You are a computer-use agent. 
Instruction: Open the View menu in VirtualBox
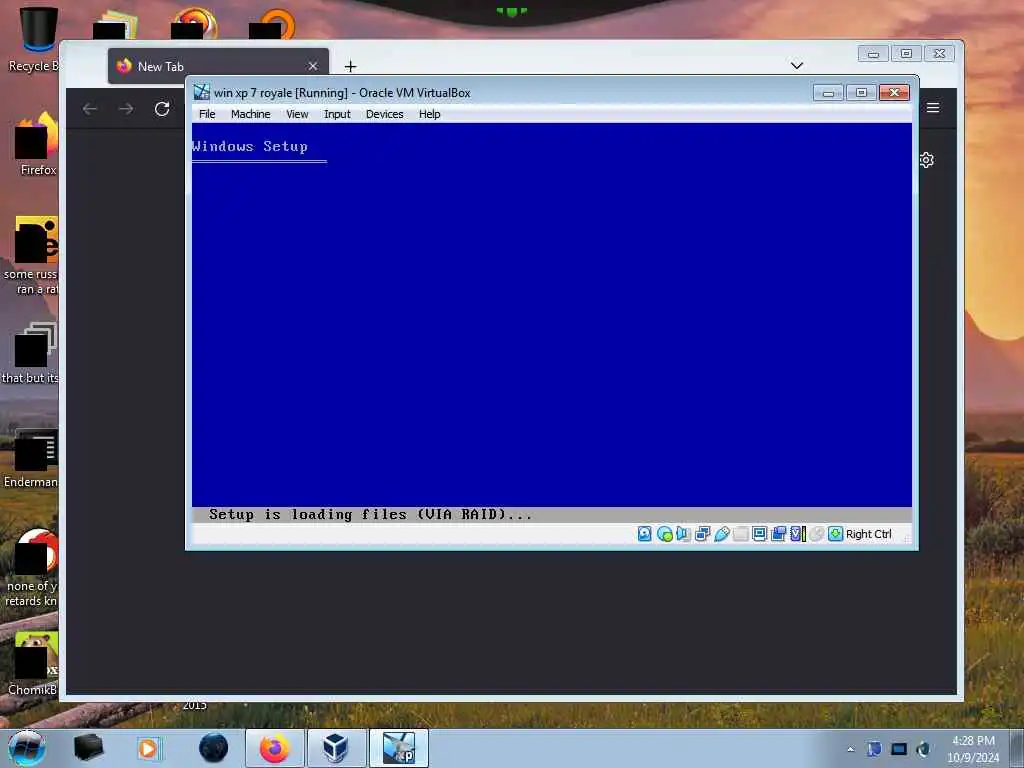coord(296,114)
